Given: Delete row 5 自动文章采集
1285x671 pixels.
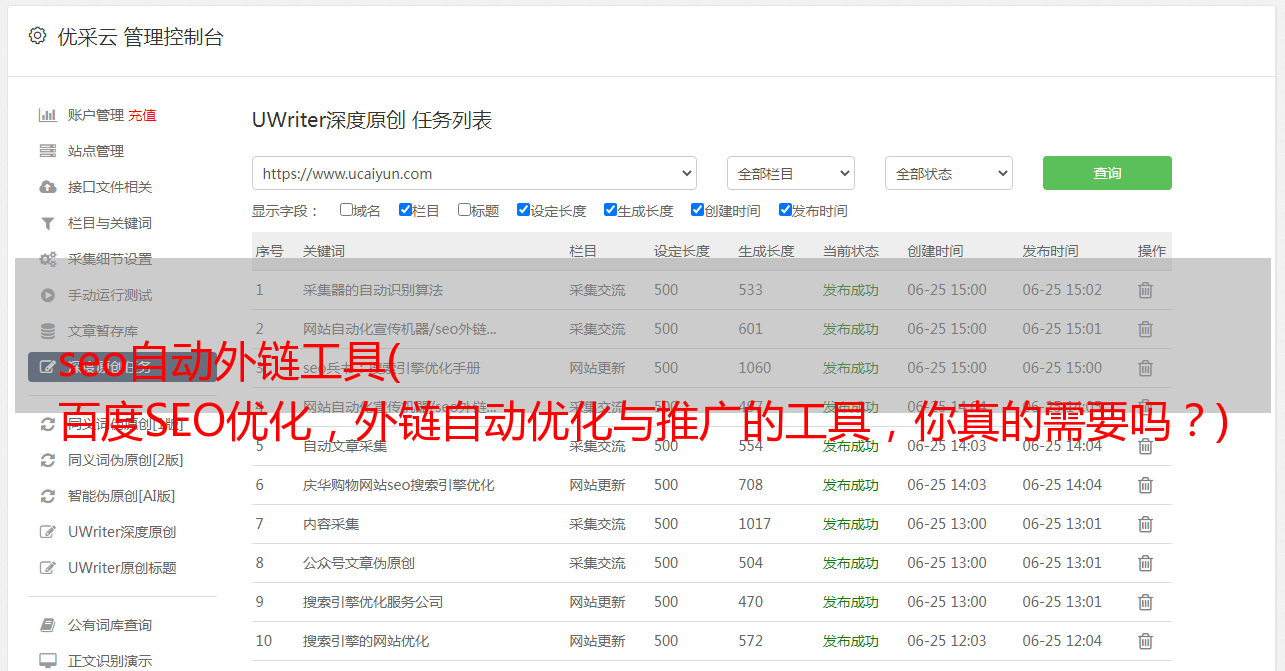Looking at the screenshot, I should 1145,446.
